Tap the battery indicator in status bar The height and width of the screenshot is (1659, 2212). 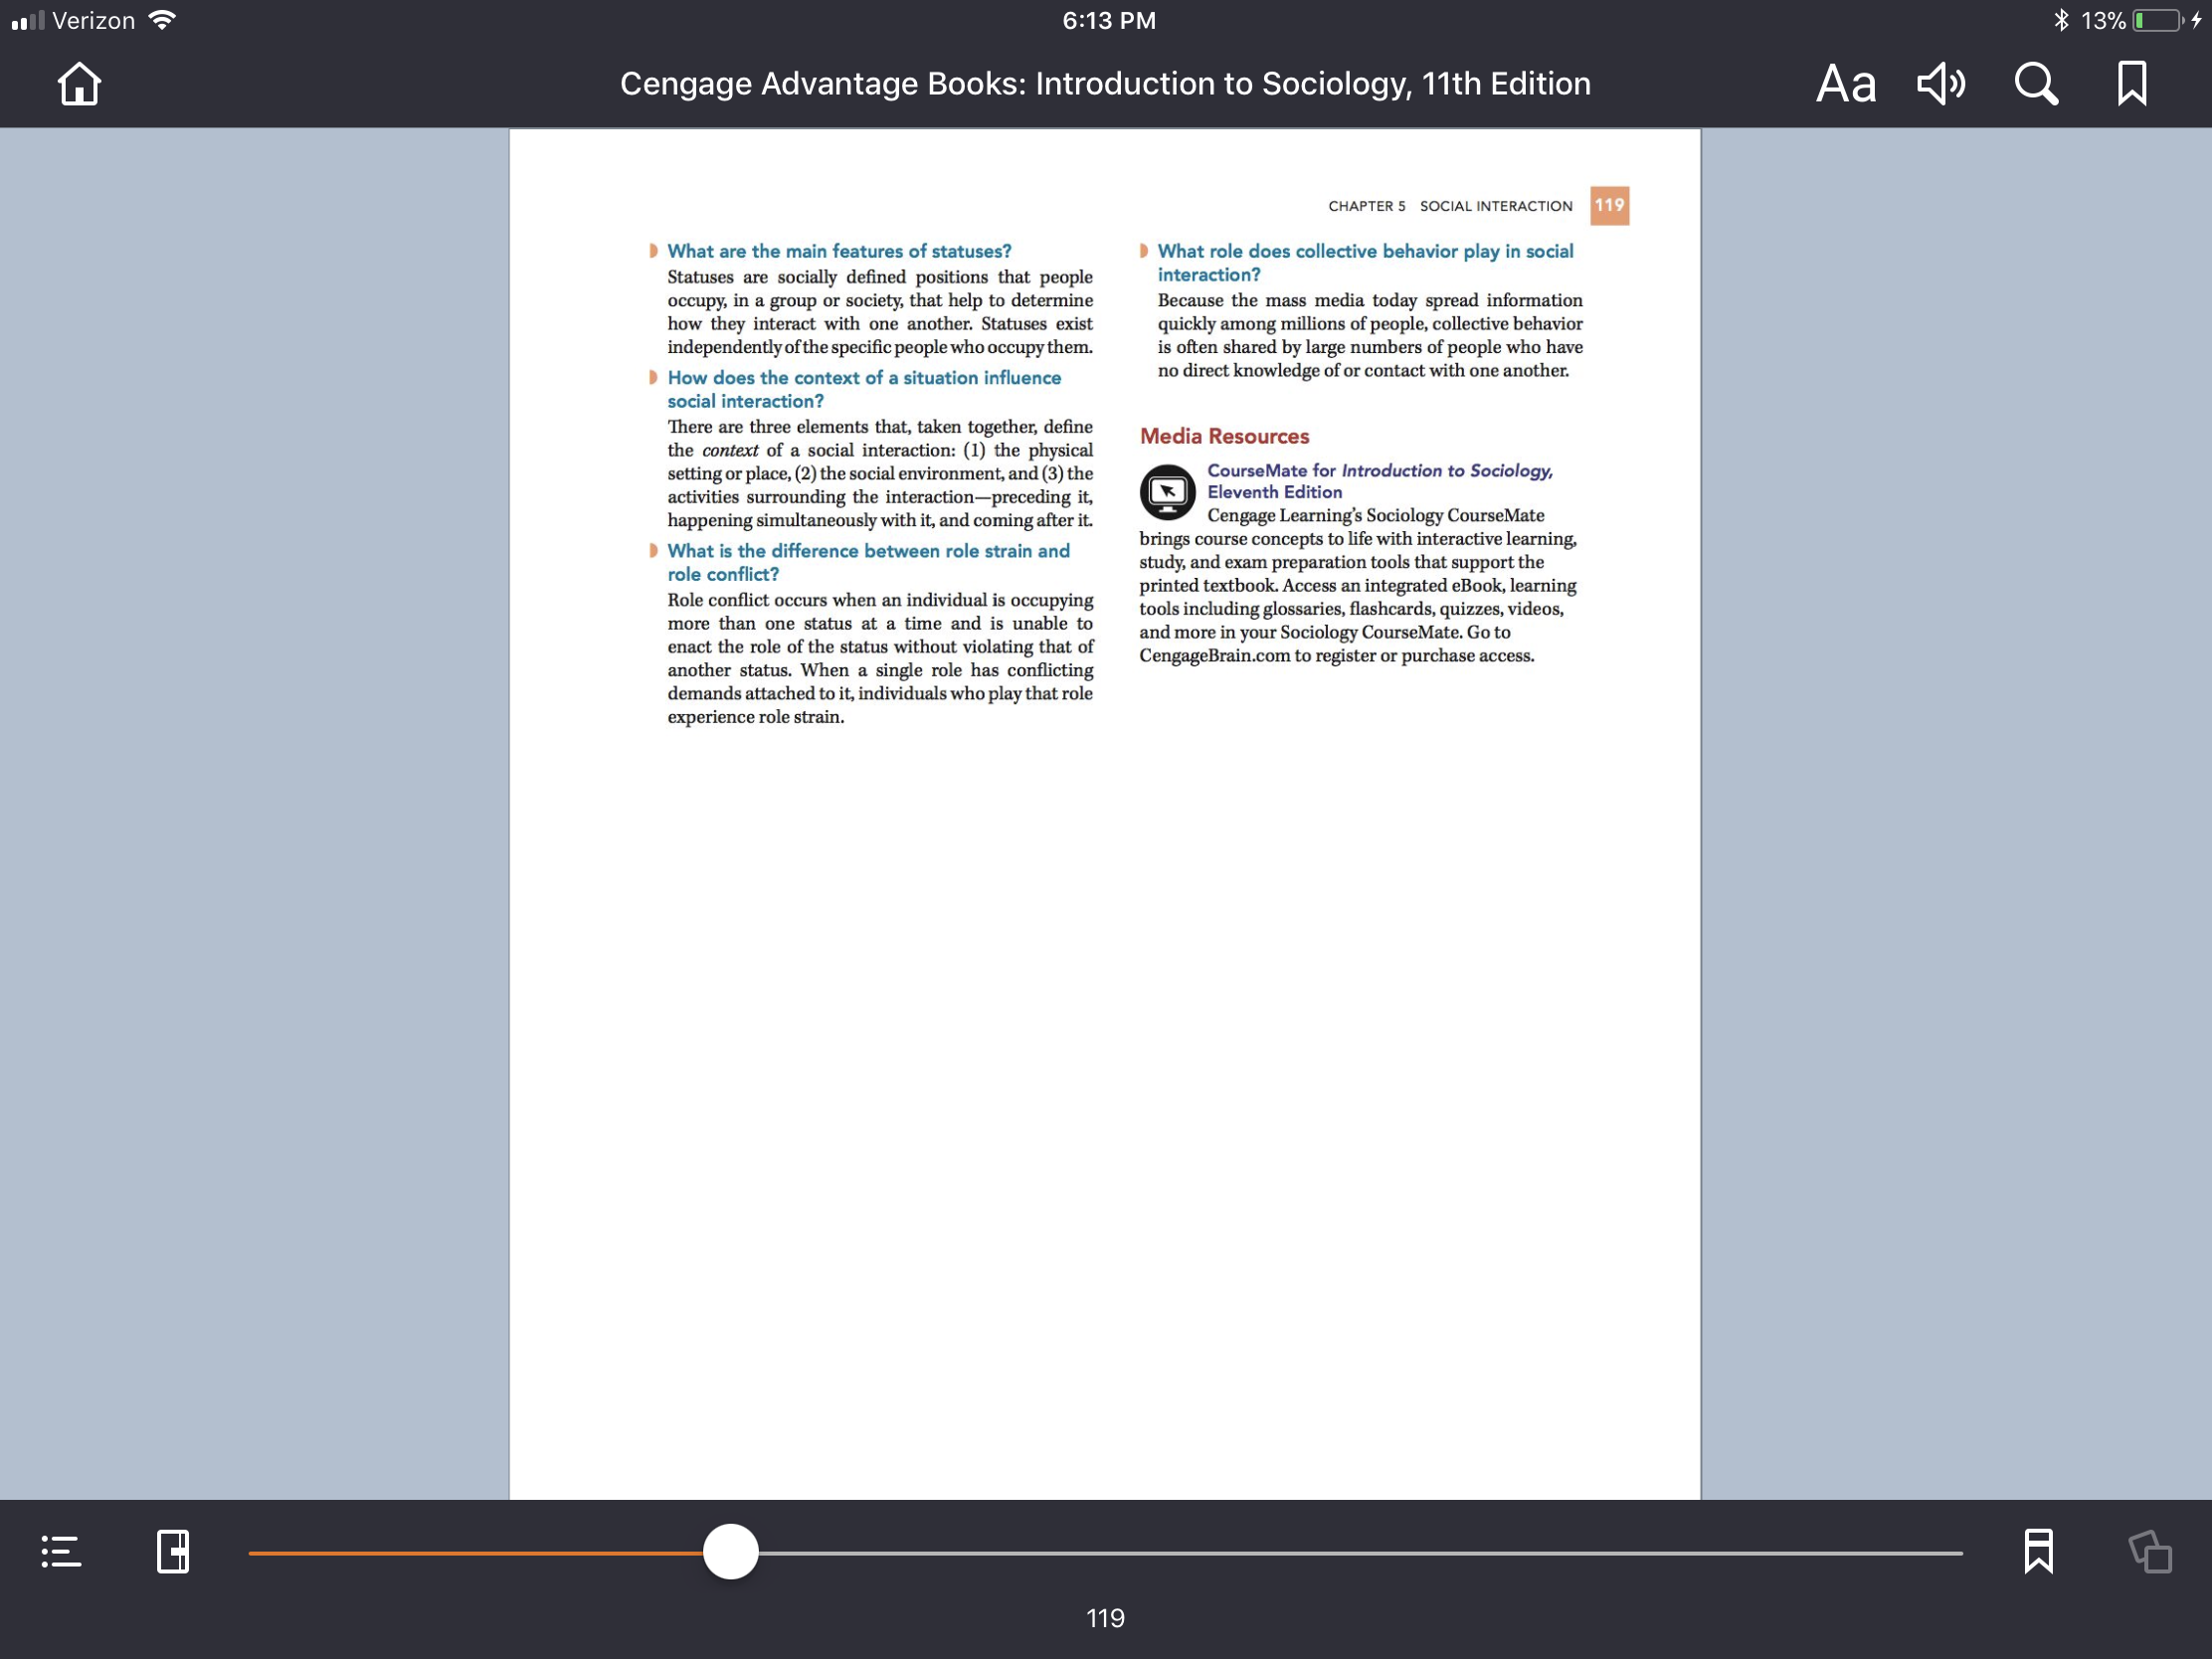2158,20
